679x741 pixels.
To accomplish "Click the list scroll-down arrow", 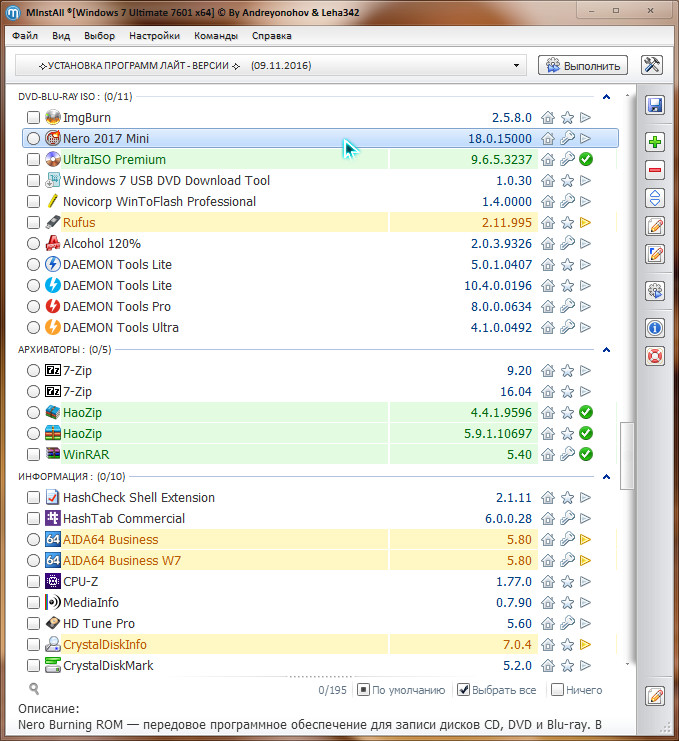I will pos(627,664).
